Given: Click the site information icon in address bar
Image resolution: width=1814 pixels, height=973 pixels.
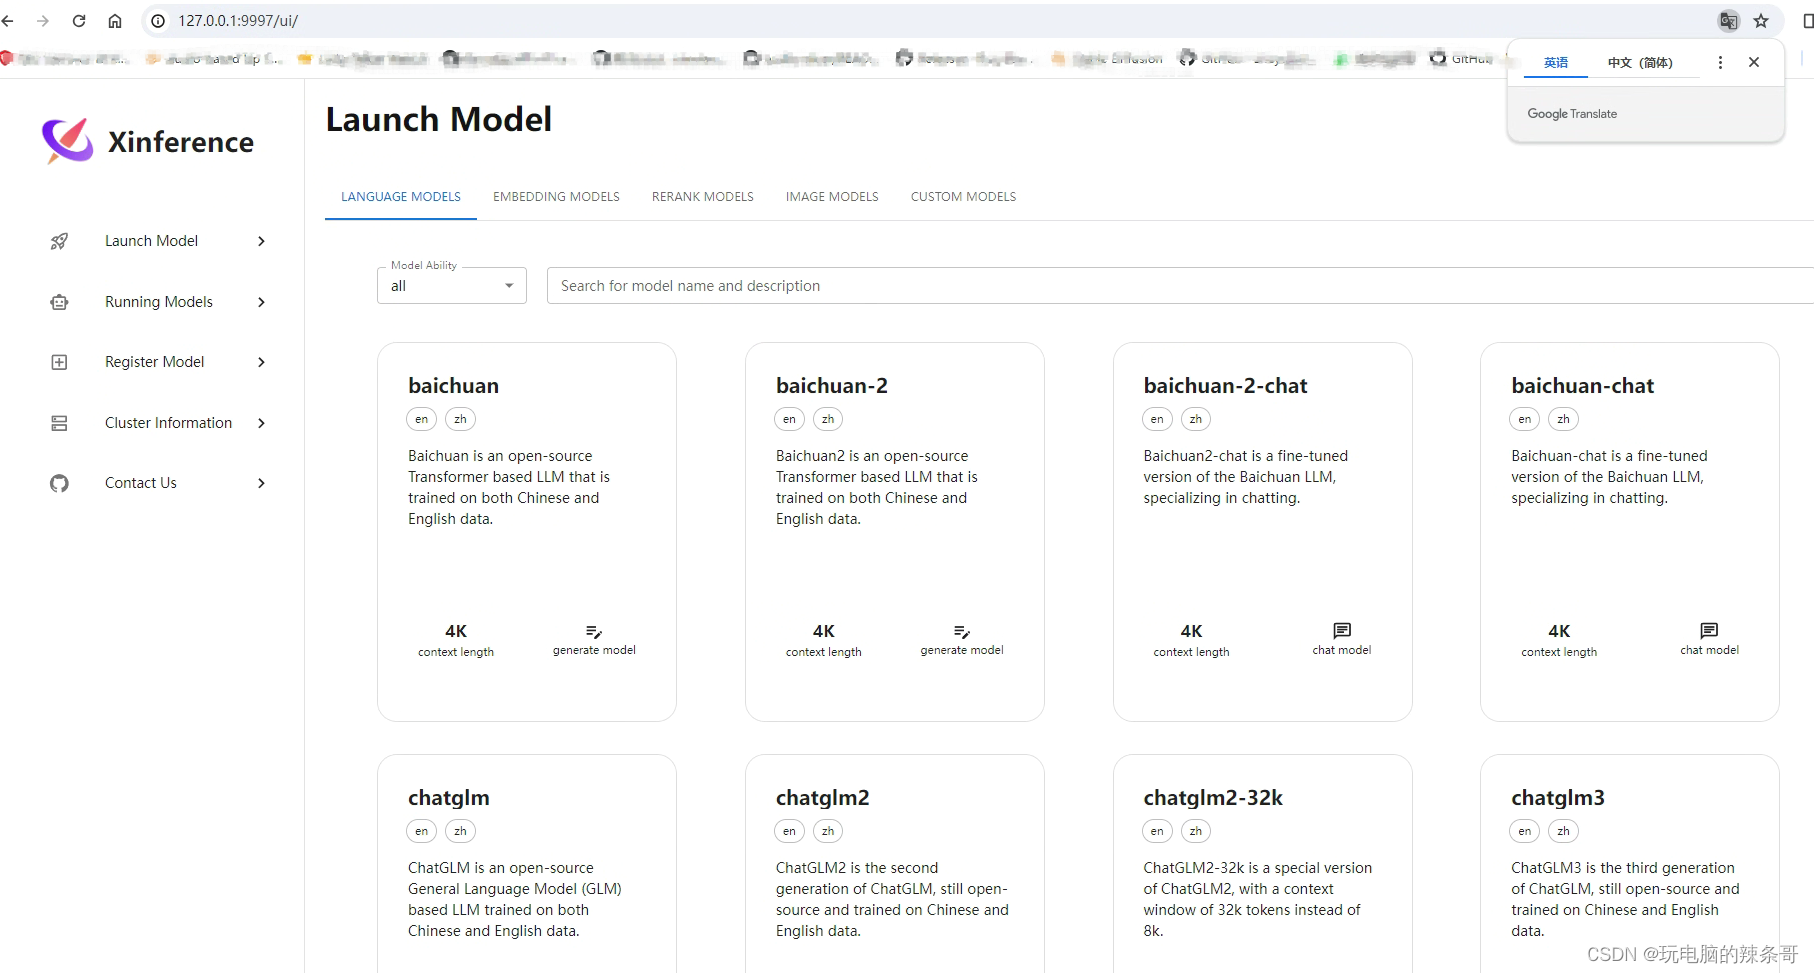Looking at the screenshot, I should [x=158, y=20].
